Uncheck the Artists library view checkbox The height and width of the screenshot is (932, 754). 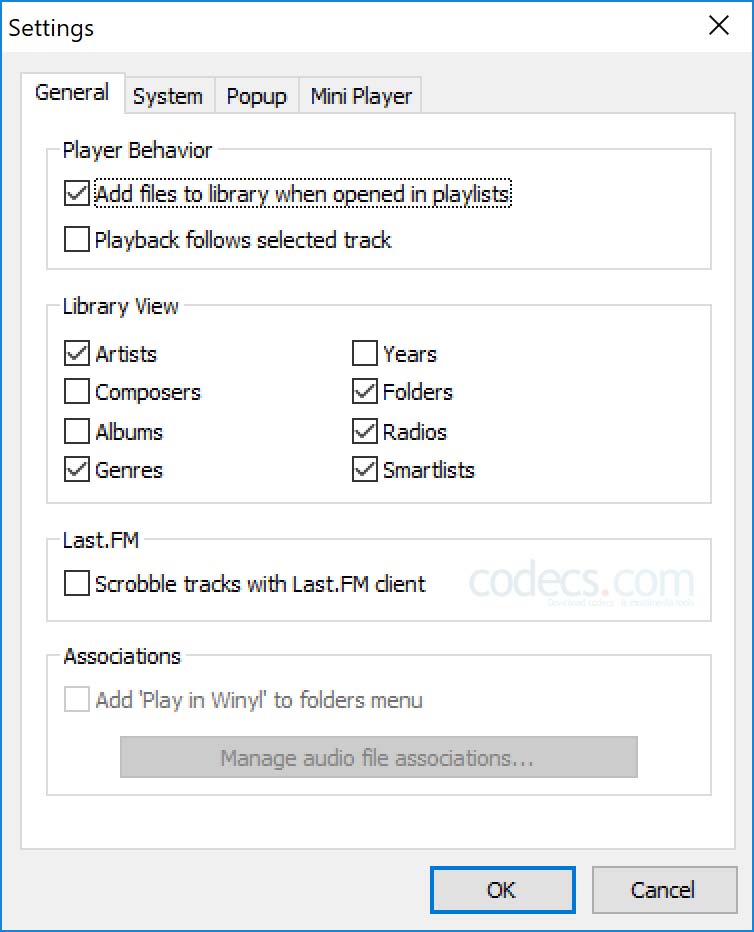point(77,354)
